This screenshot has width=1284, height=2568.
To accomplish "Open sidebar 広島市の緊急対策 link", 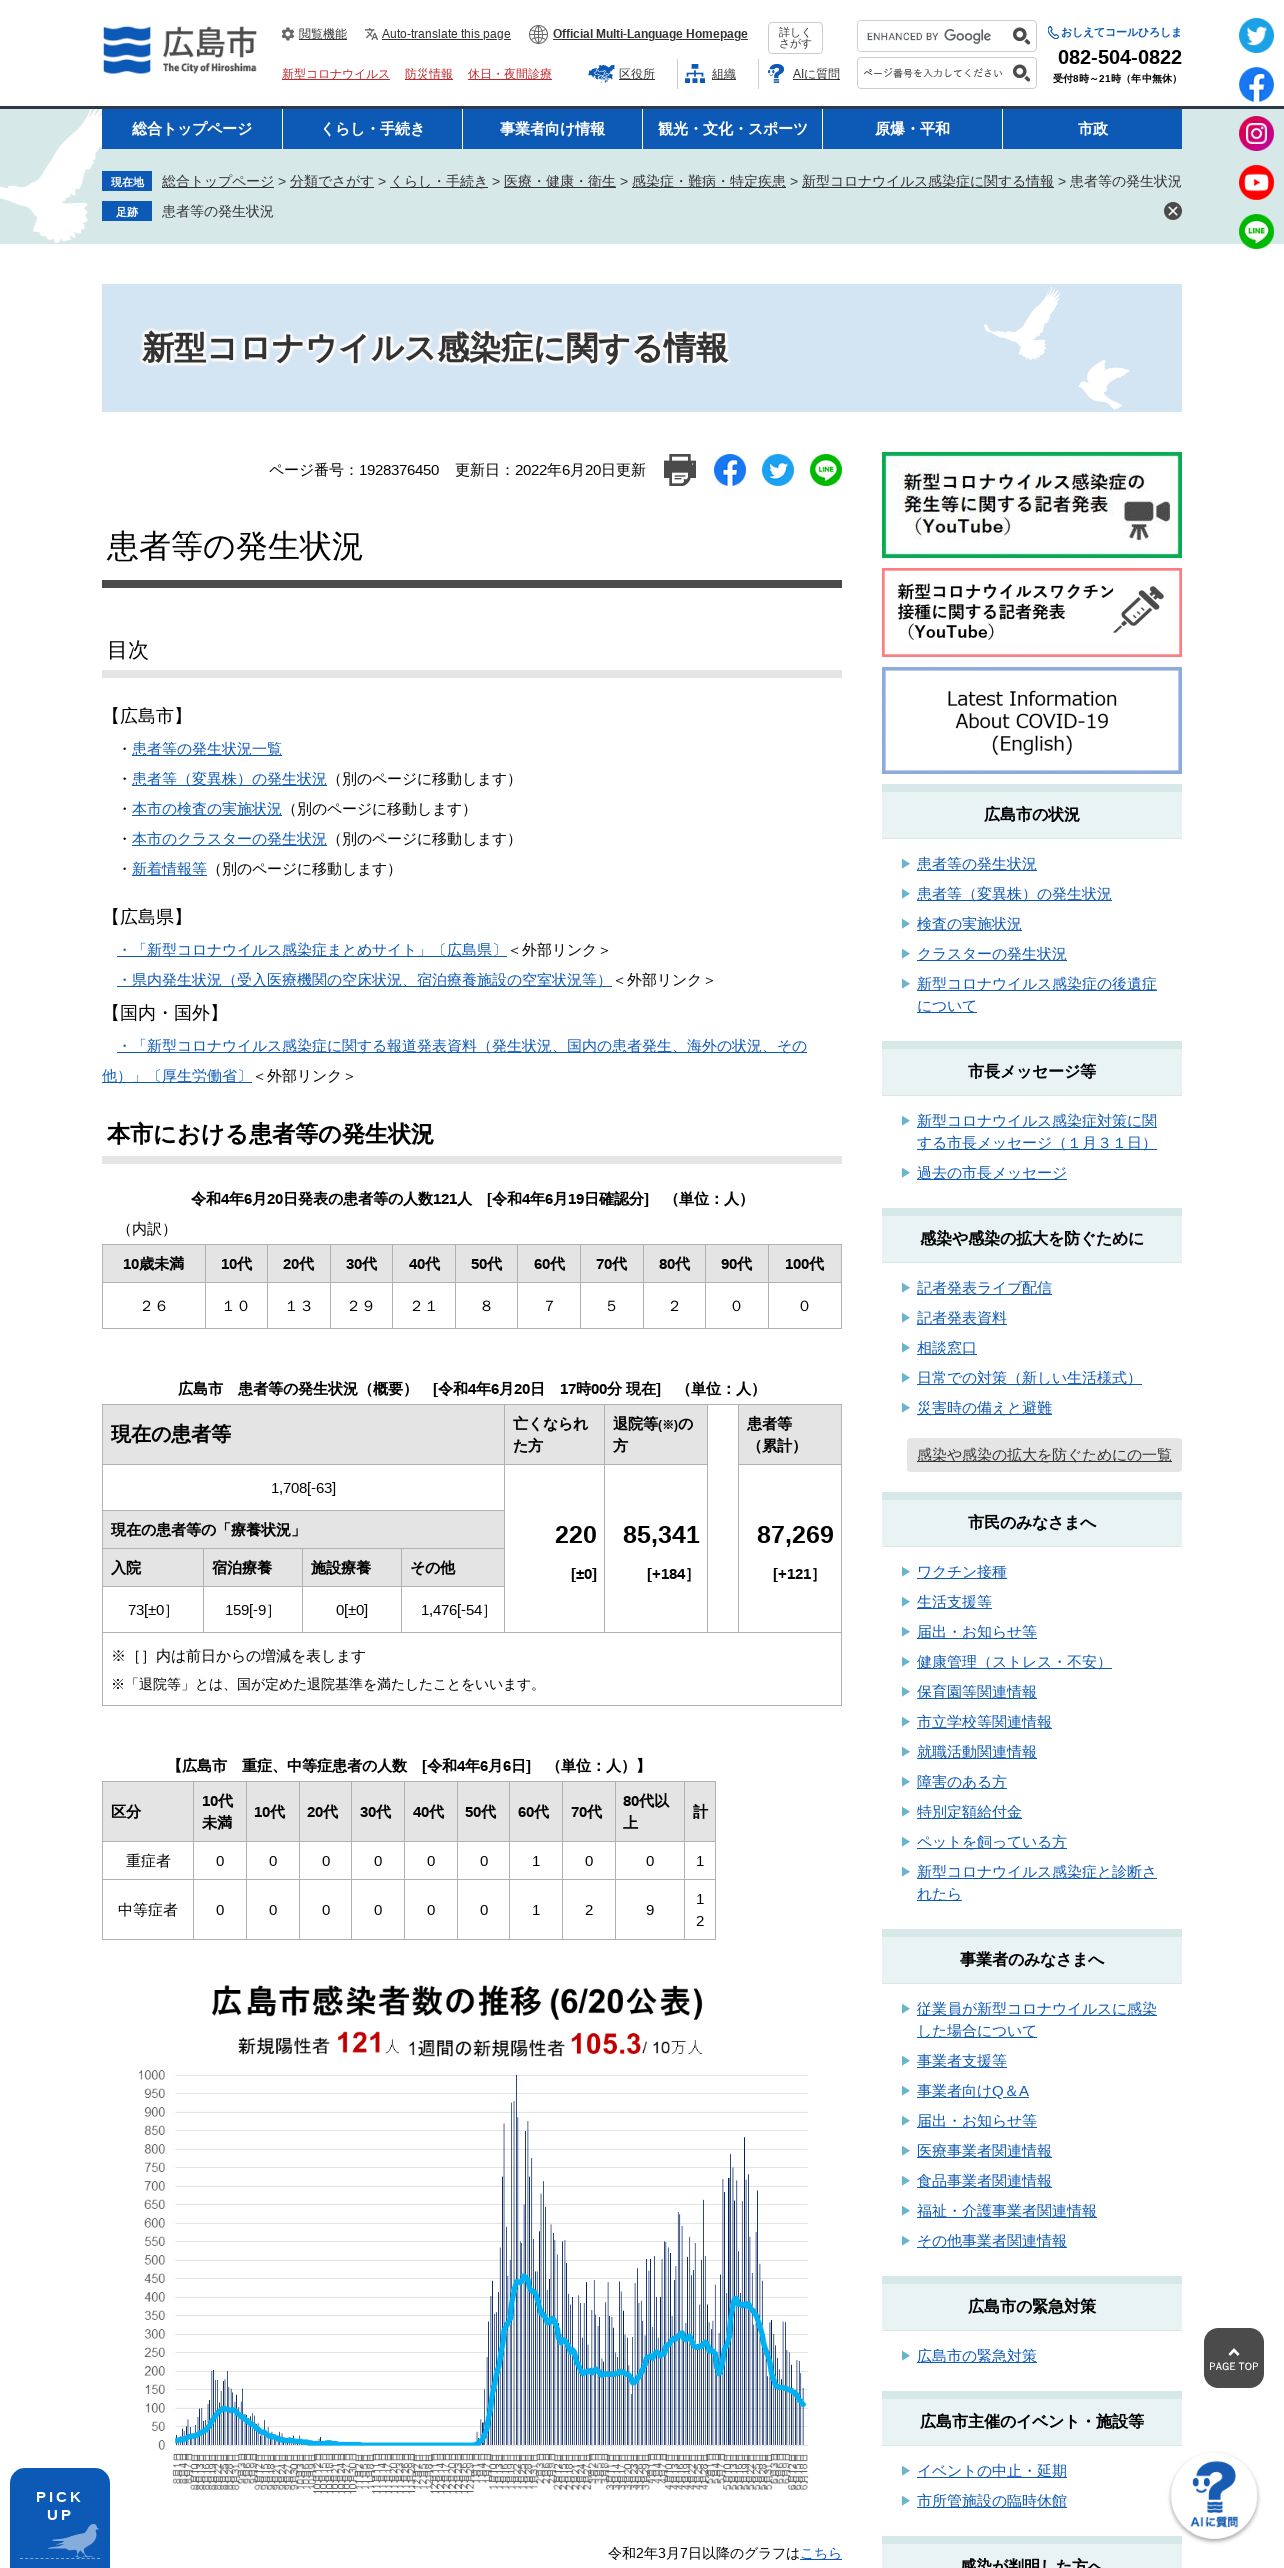I will (976, 2356).
